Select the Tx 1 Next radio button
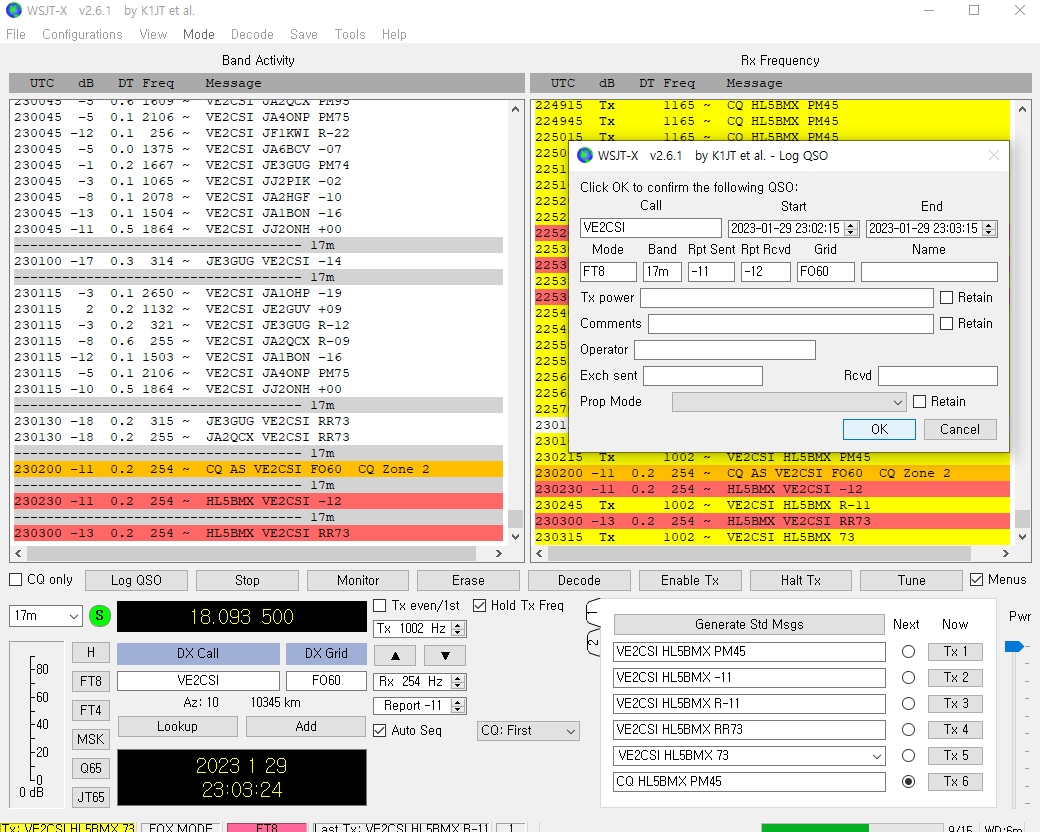1040x832 pixels. [908, 651]
